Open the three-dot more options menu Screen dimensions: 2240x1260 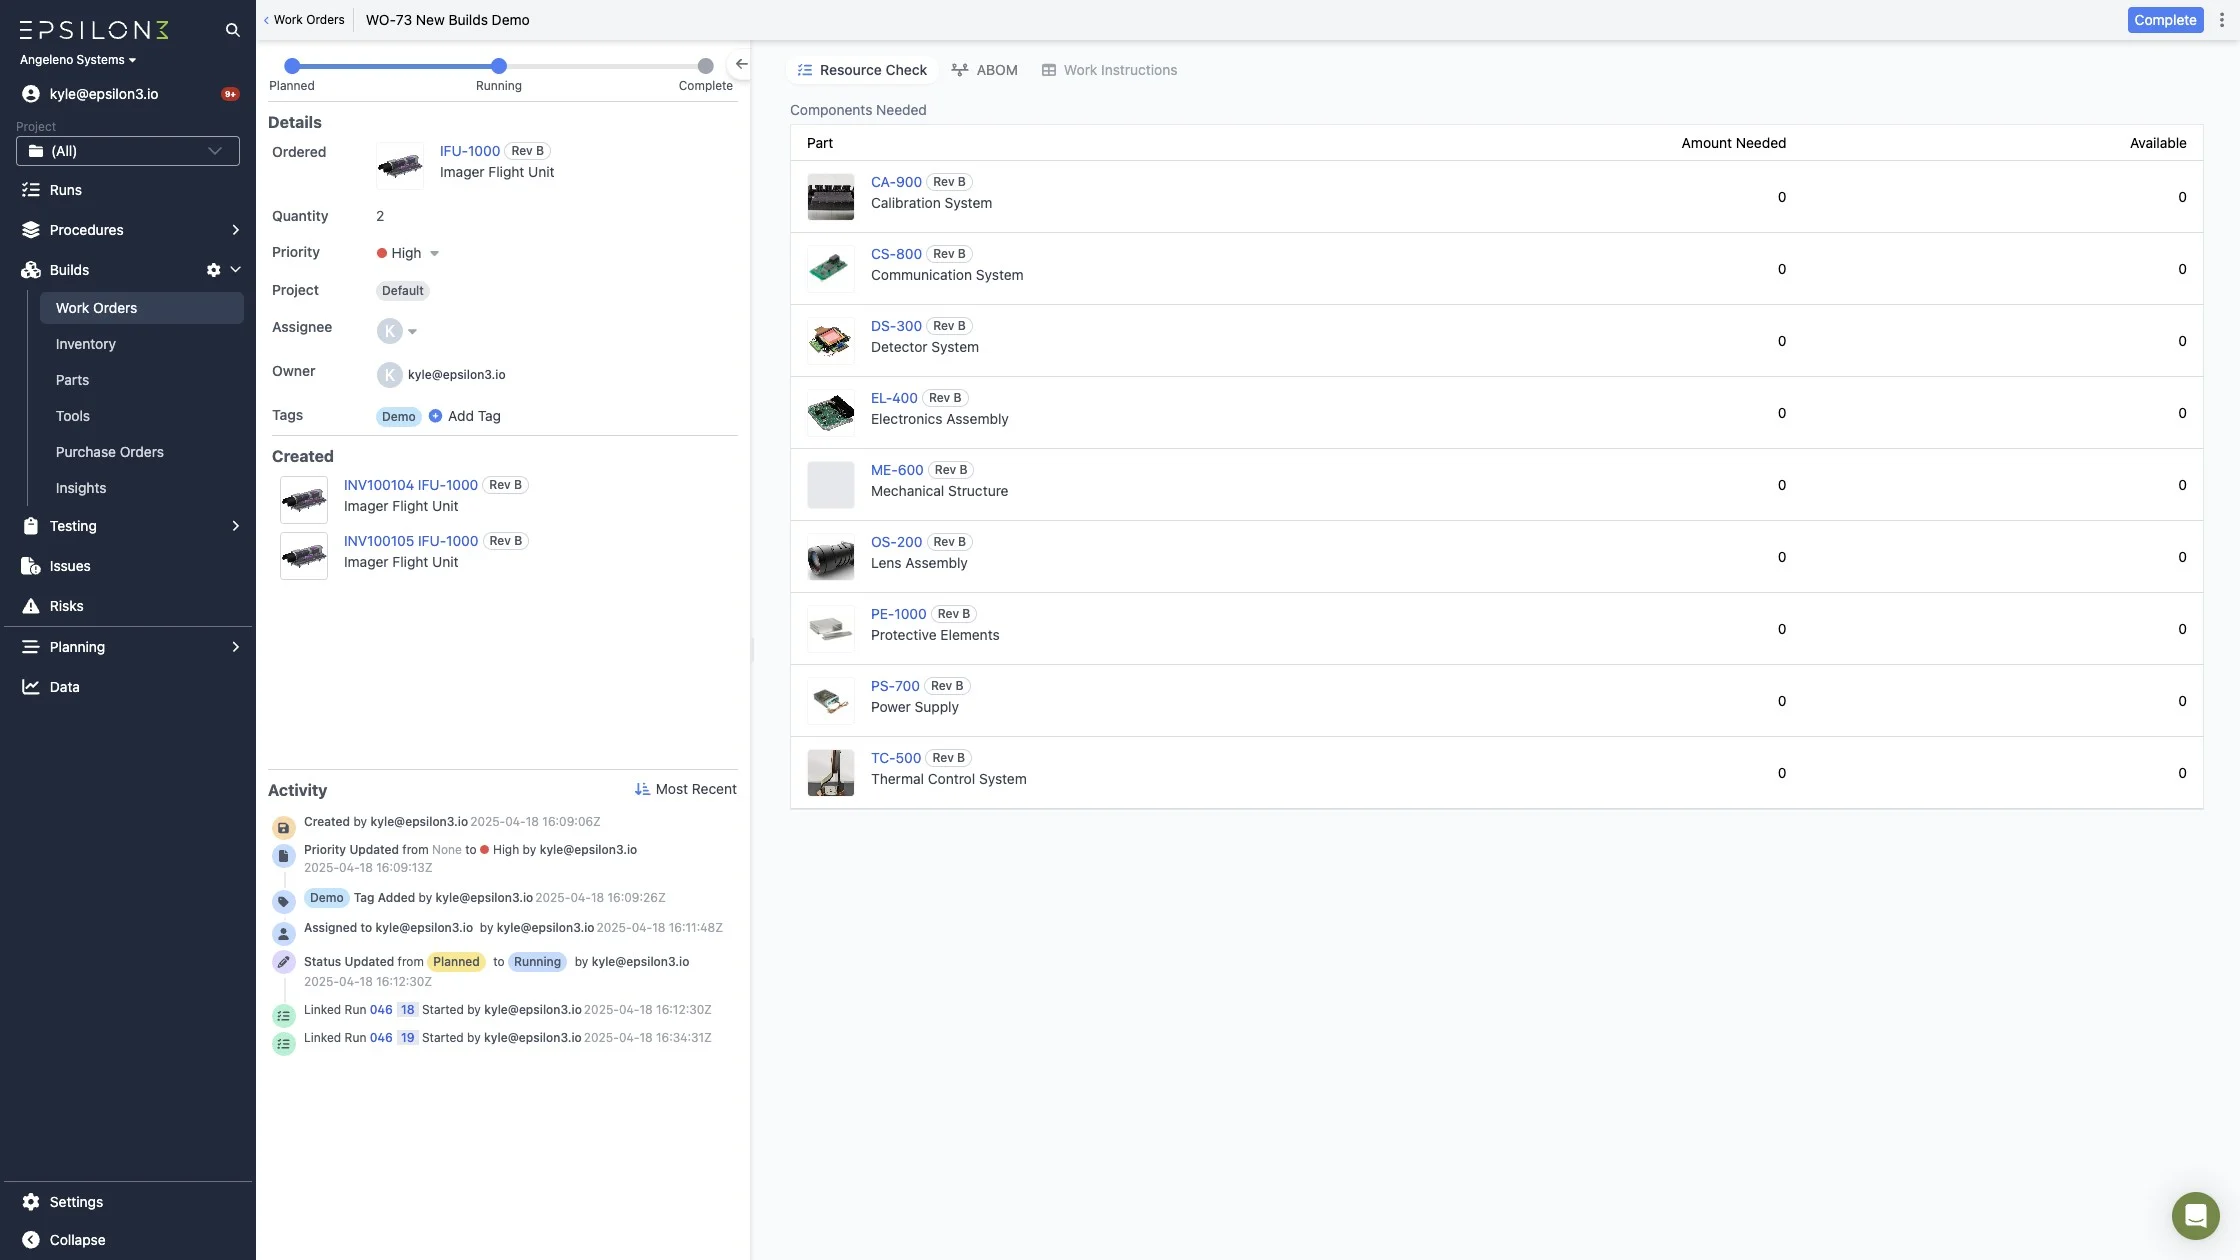tap(2221, 20)
